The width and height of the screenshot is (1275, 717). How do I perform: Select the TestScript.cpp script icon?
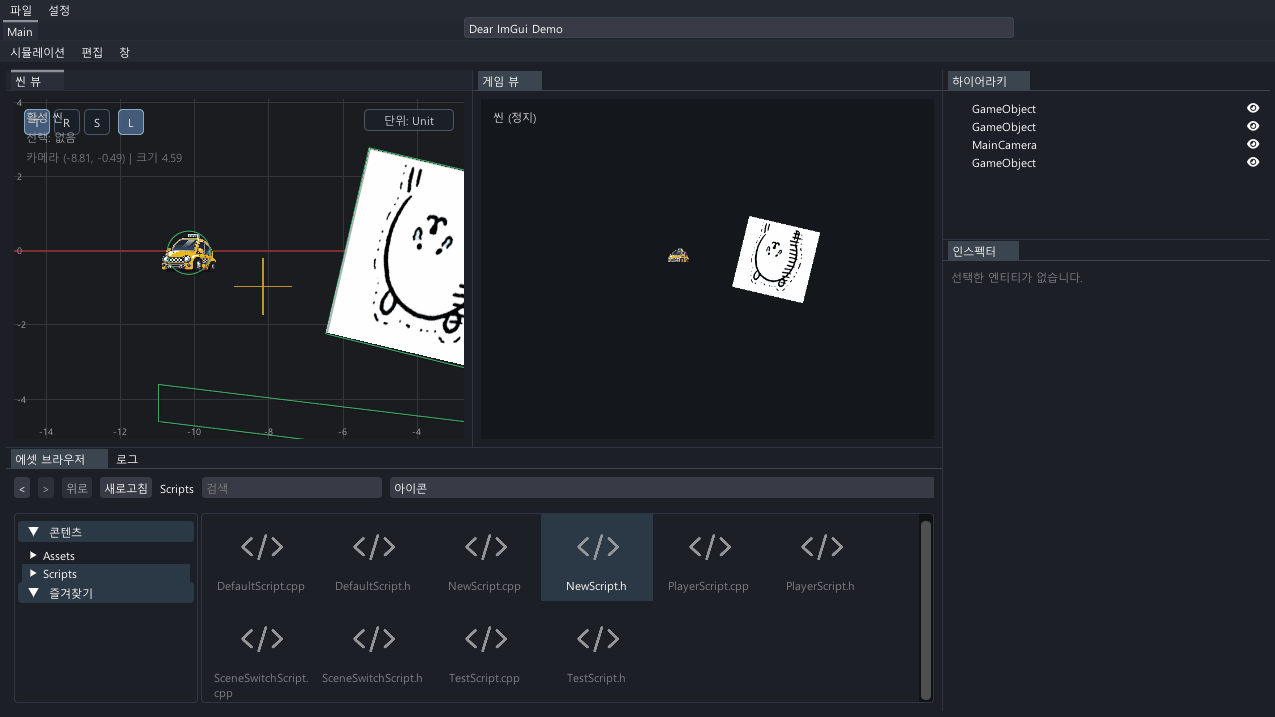(485, 639)
